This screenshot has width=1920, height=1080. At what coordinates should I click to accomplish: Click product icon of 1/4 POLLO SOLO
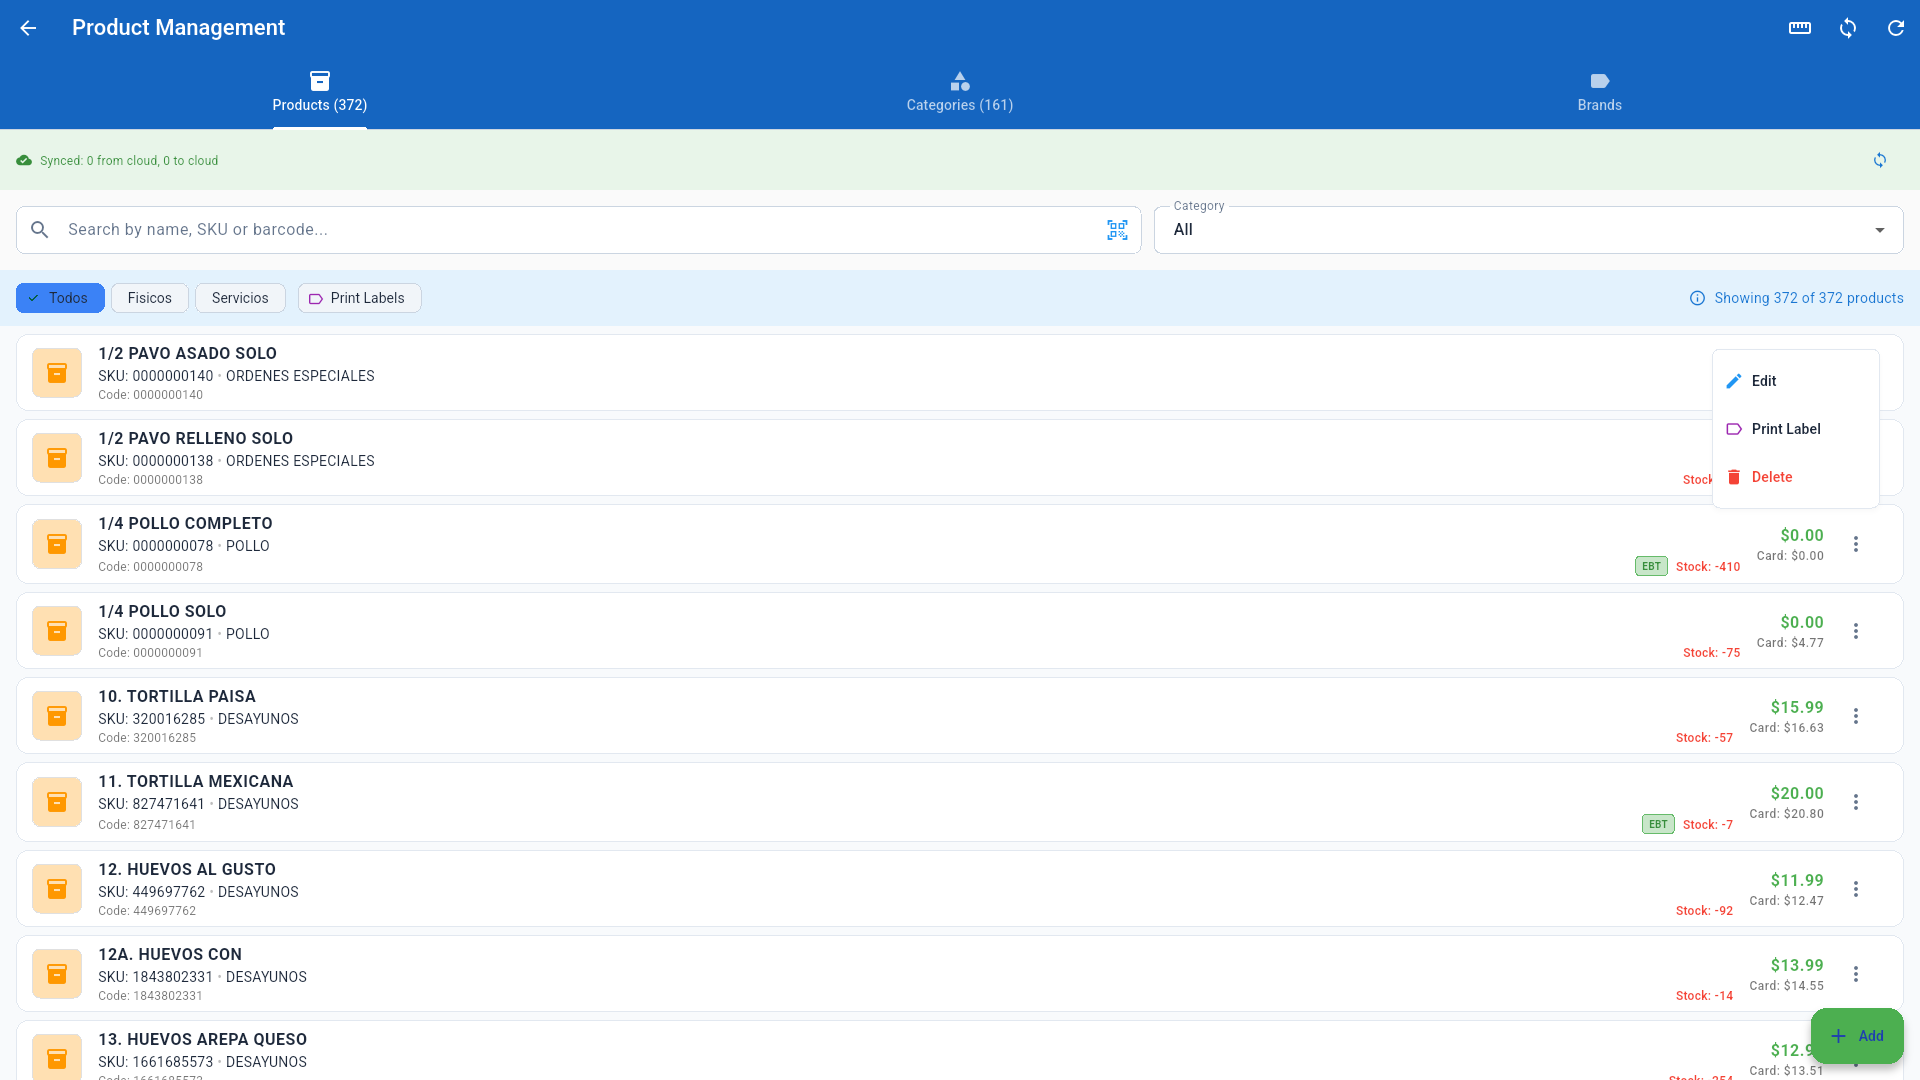(x=57, y=631)
